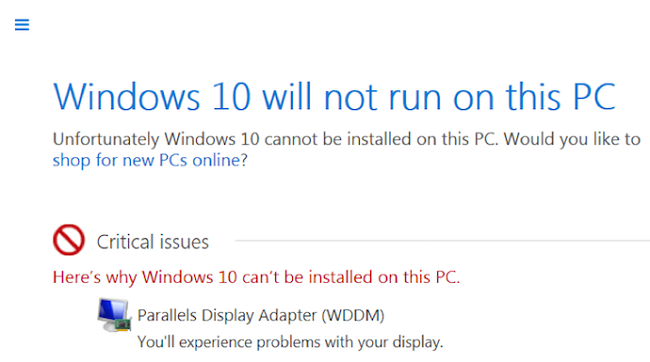Click You'll experience problems with your display
Image resolution: width=650 pixels, height=362 pixels.
[x=290, y=343]
